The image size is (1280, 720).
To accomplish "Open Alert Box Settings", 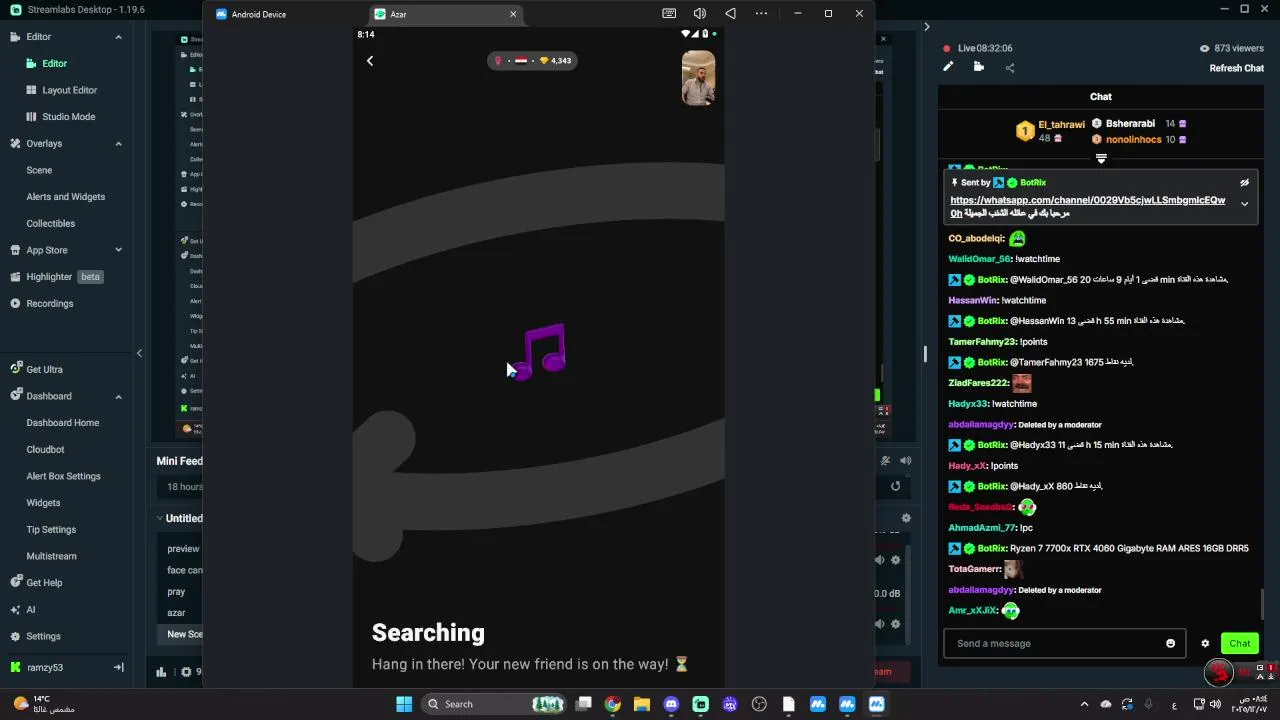I will [63, 476].
